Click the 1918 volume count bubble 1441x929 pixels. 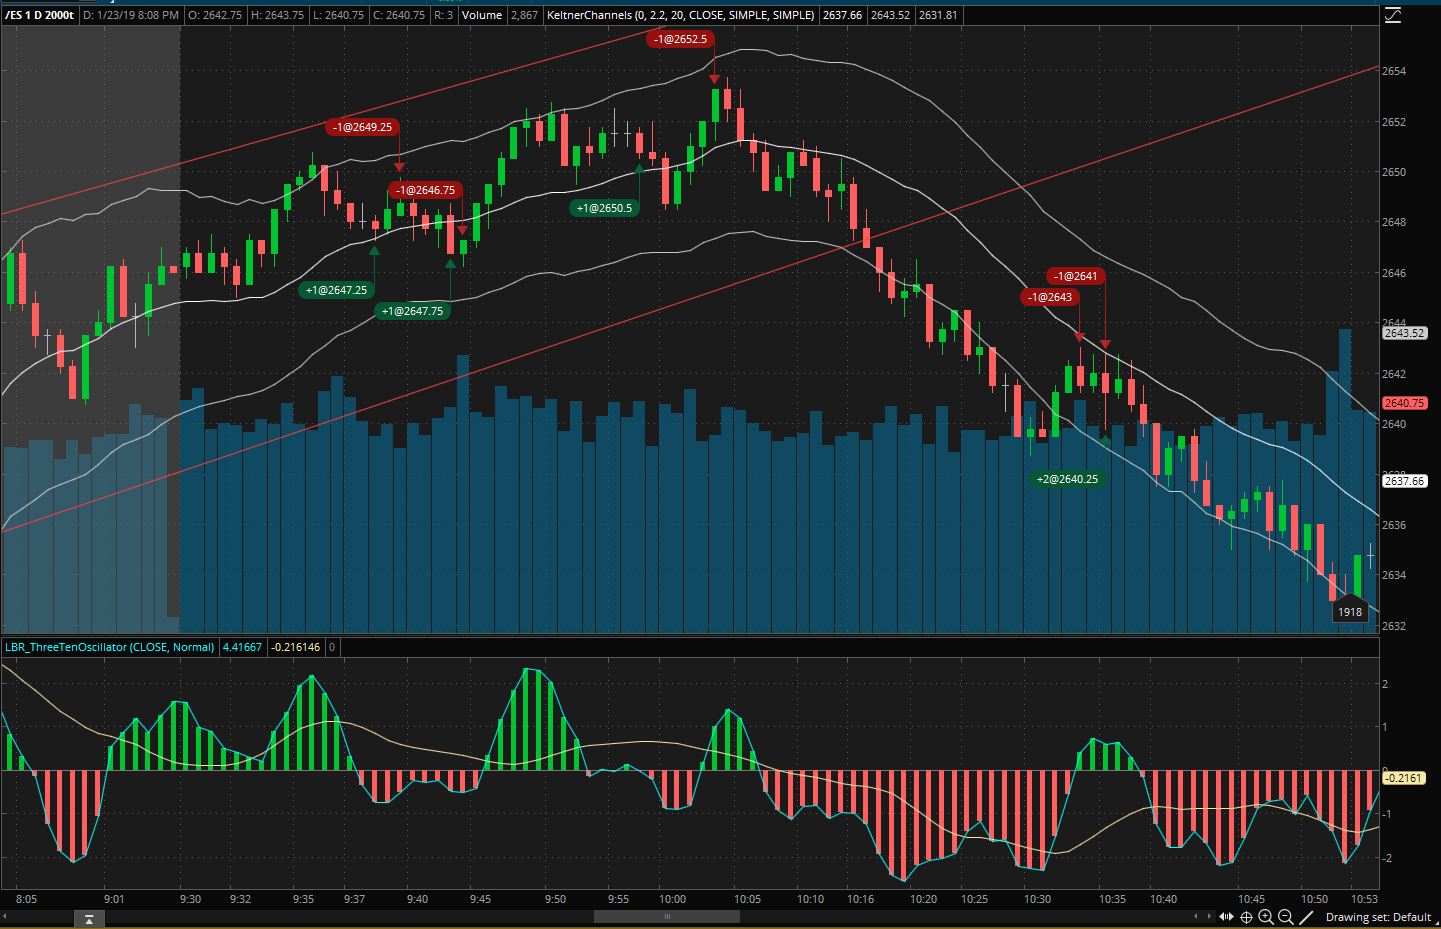pos(1350,611)
